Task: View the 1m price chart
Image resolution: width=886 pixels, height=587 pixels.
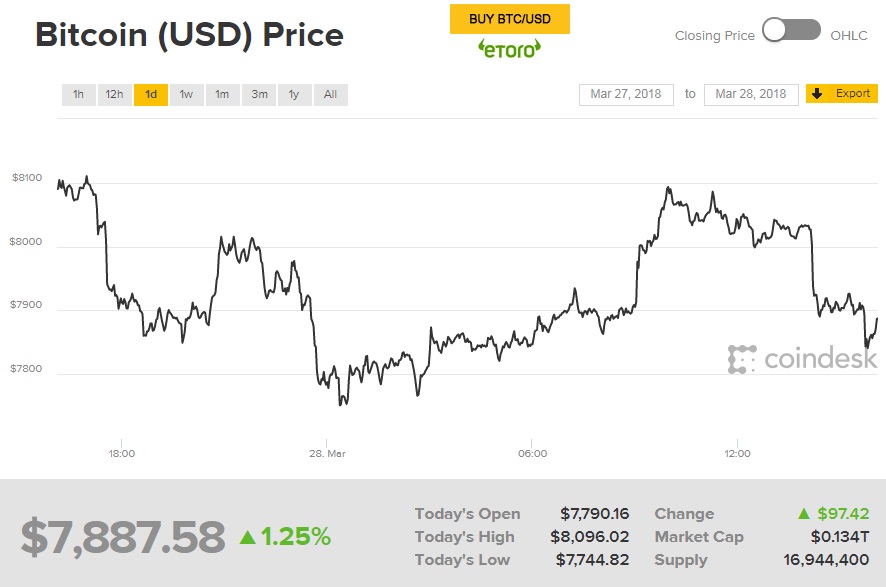Action: 222,93
